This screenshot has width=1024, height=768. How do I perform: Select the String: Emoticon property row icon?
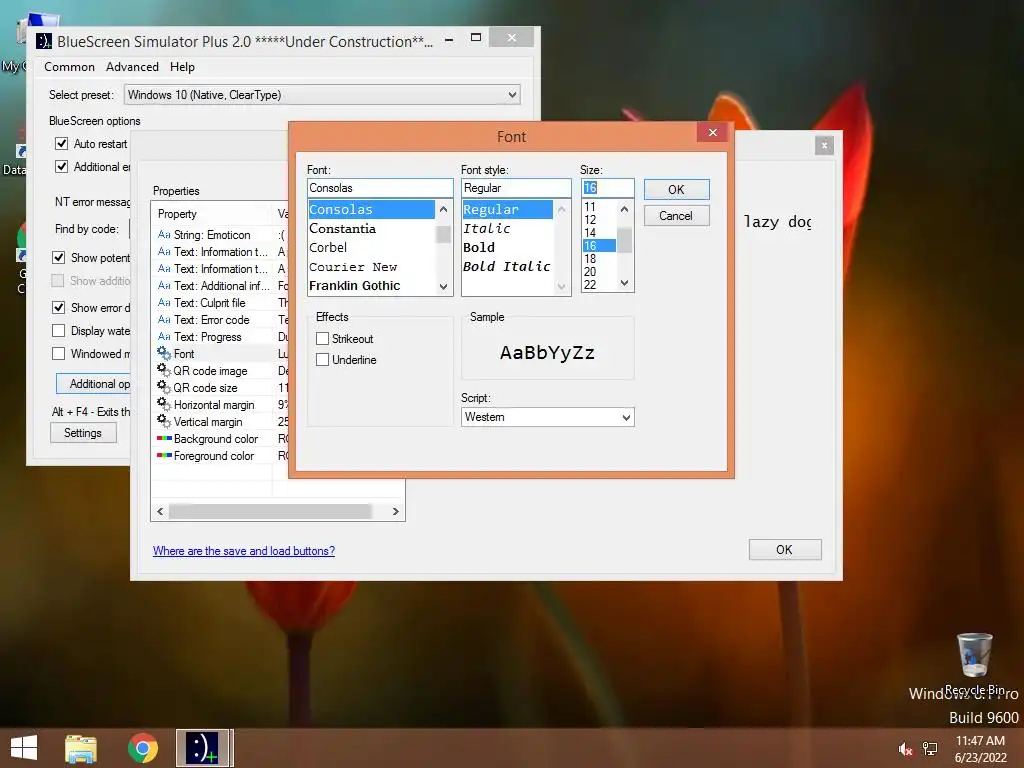(164, 234)
